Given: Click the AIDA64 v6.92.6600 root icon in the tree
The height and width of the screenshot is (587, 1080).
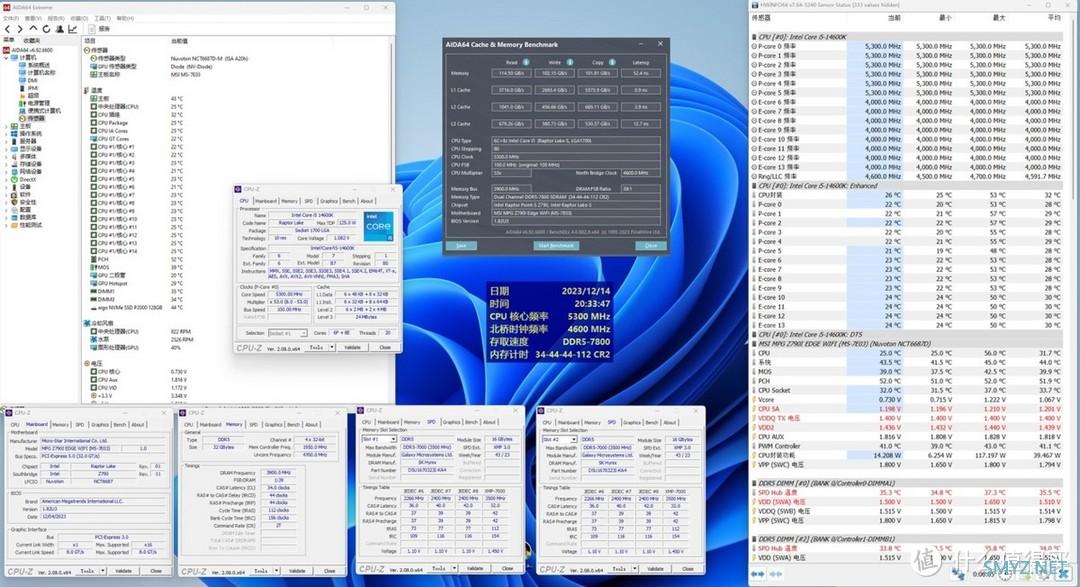Looking at the screenshot, I should click(7, 50).
